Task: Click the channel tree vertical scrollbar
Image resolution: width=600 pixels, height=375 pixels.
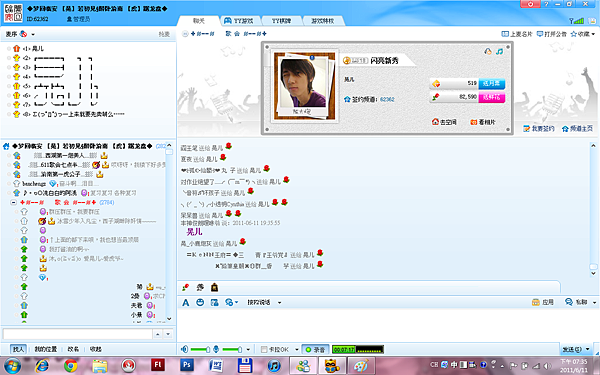Action: click(x=169, y=233)
